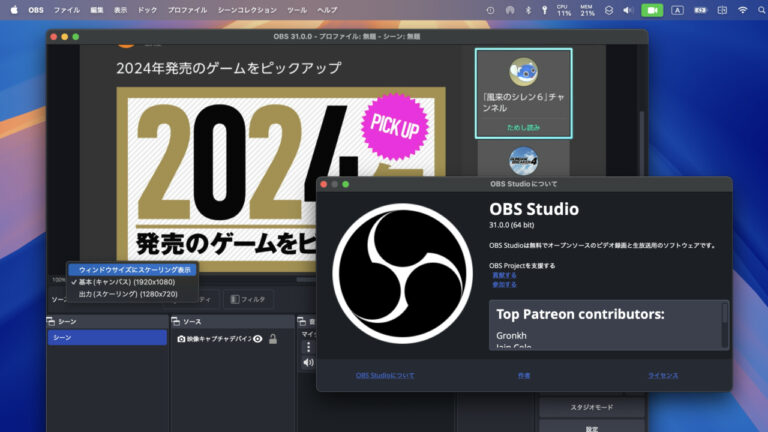Click the speaker mute icon in the audio mixer

coord(308,362)
